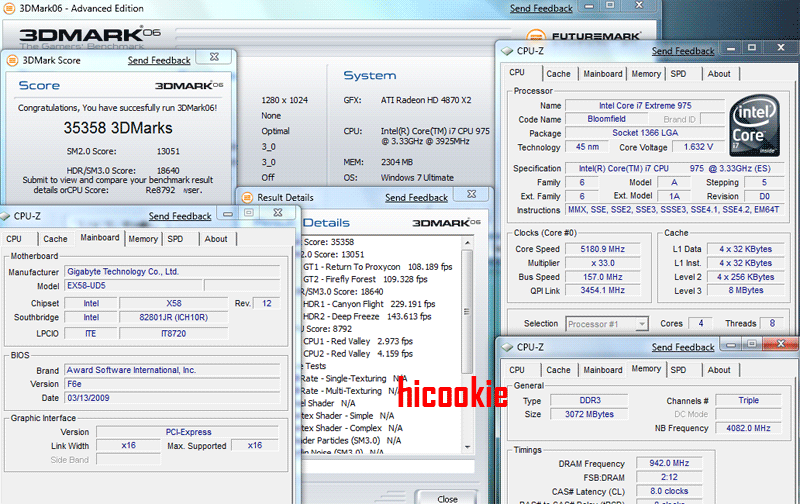The image size is (800, 504).
Task: Click the memory Size 3072 MBytes value
Action: coord(589,414)
